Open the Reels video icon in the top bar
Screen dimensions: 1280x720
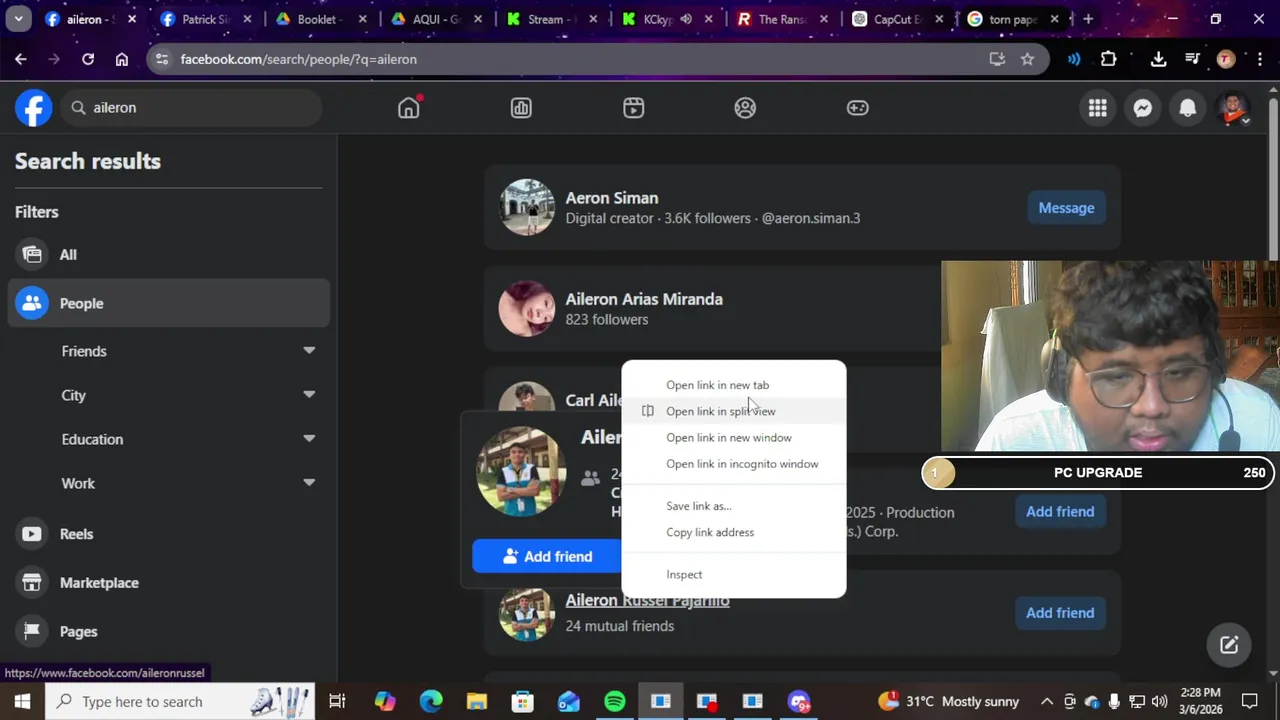(x=633, y=107)
